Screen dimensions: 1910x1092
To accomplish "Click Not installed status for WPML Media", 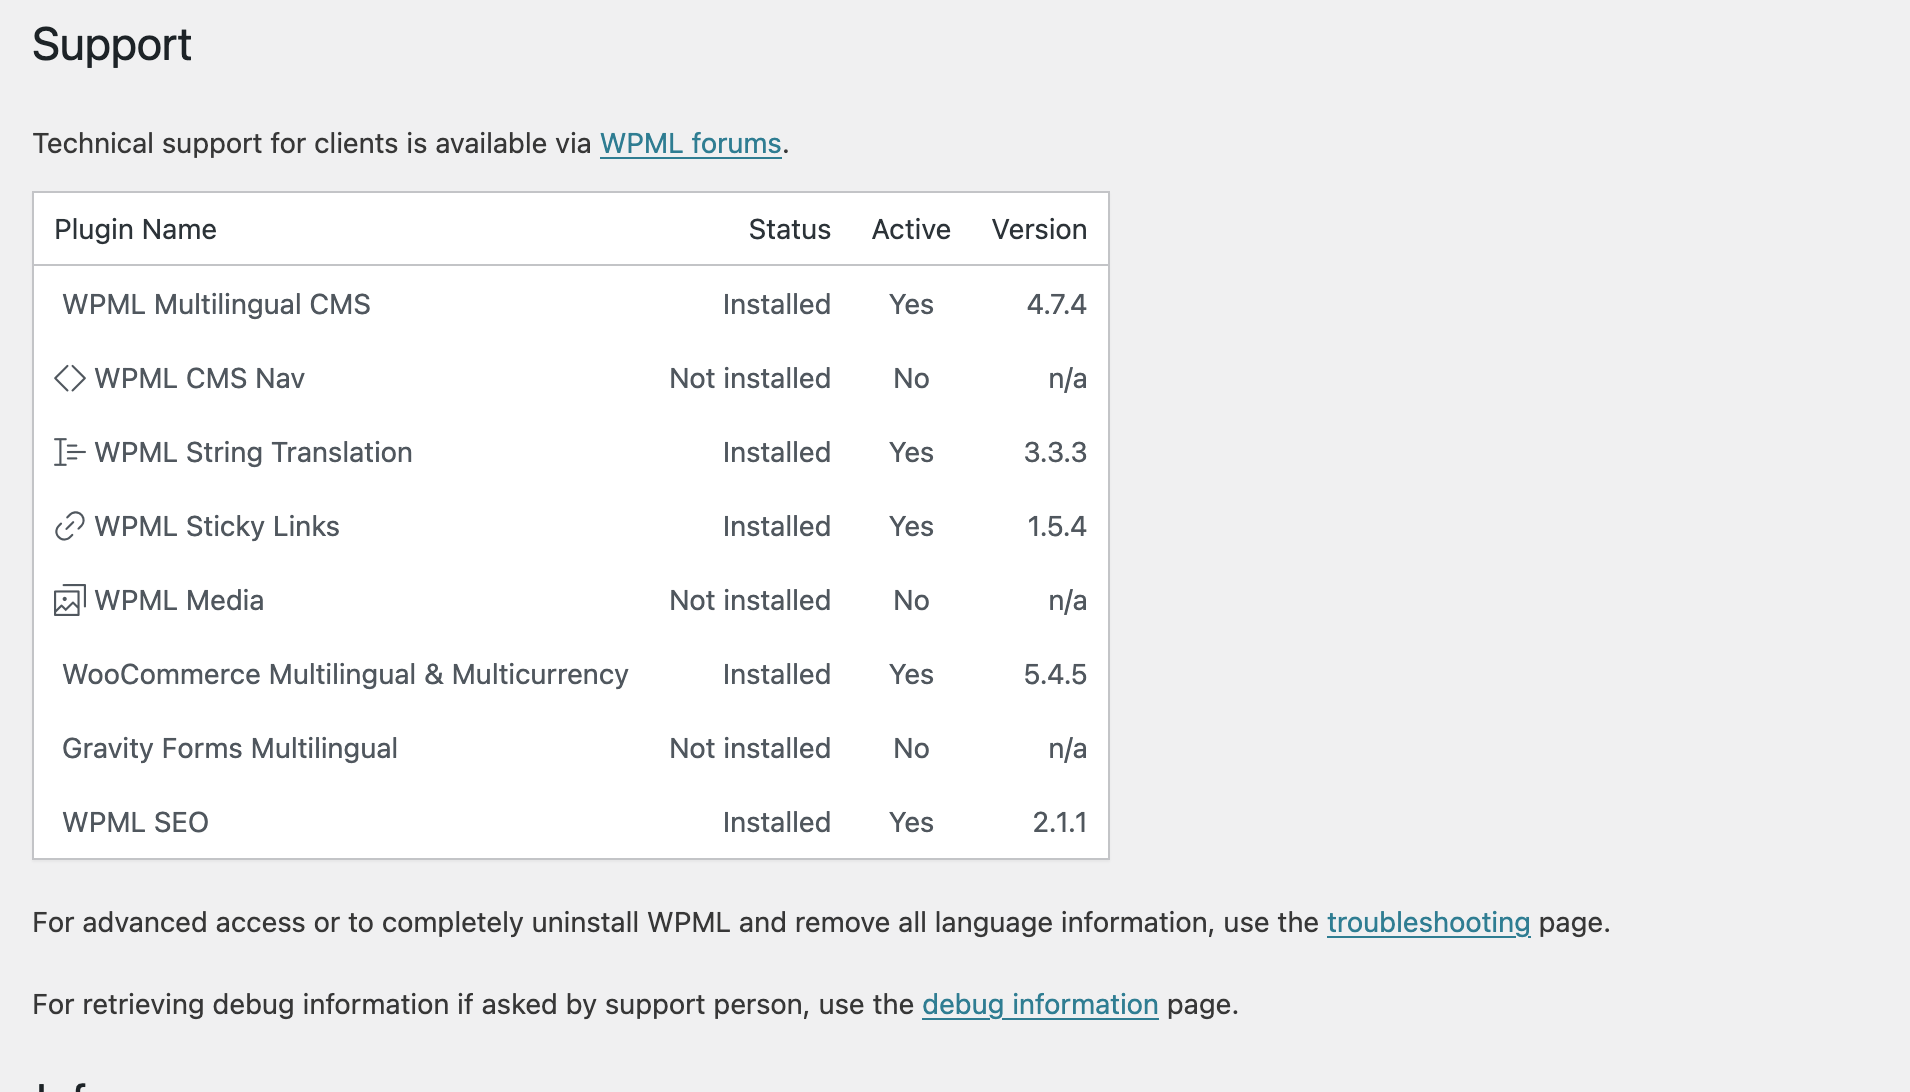I will click(x=750, y=600).
